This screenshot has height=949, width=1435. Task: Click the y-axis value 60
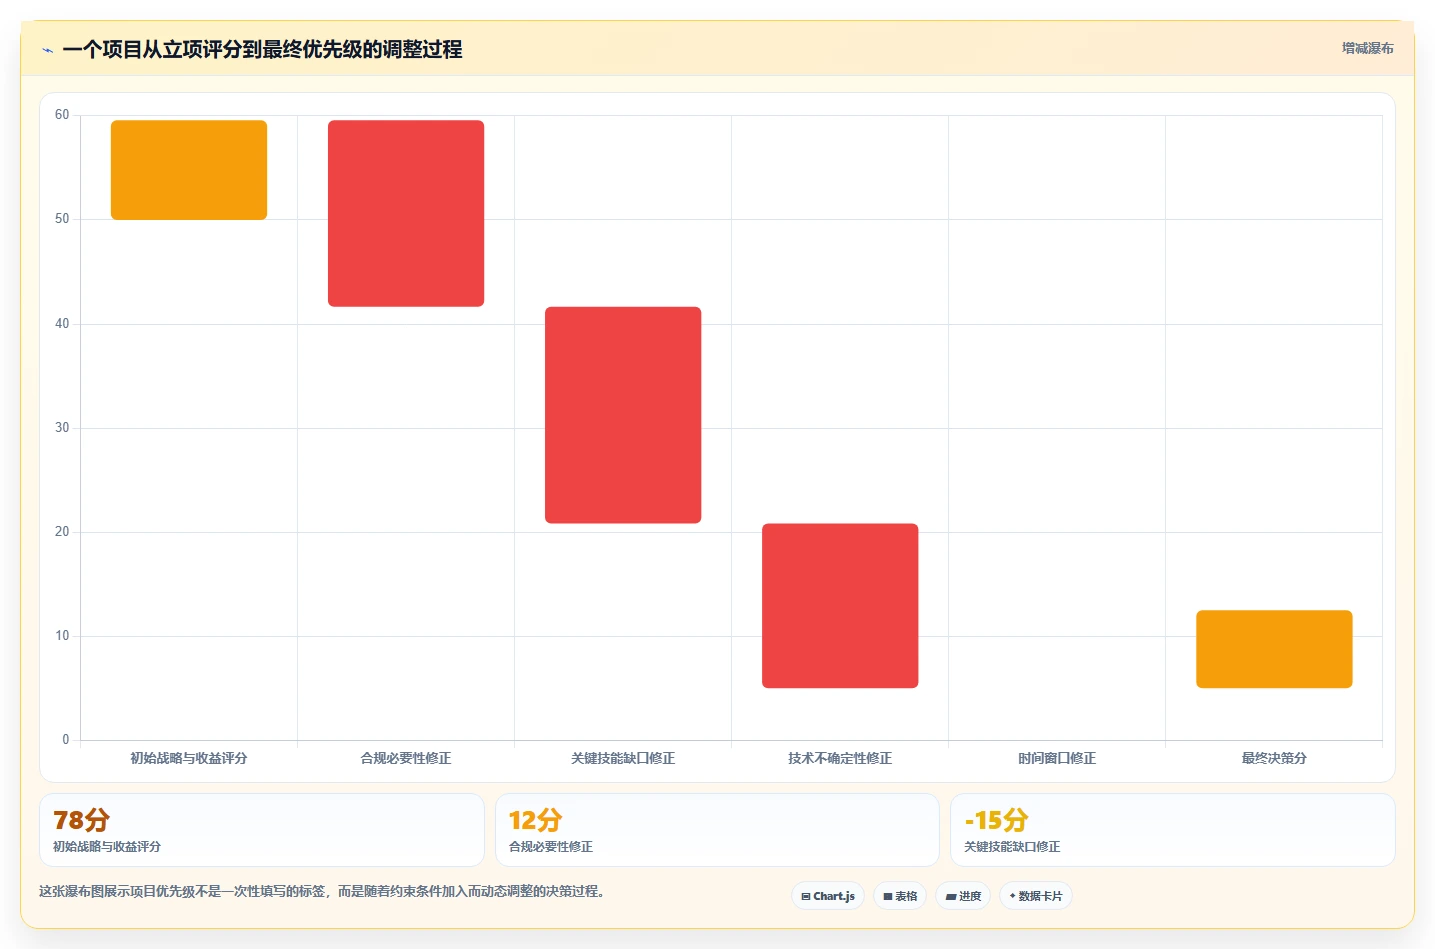pos(62,115)
